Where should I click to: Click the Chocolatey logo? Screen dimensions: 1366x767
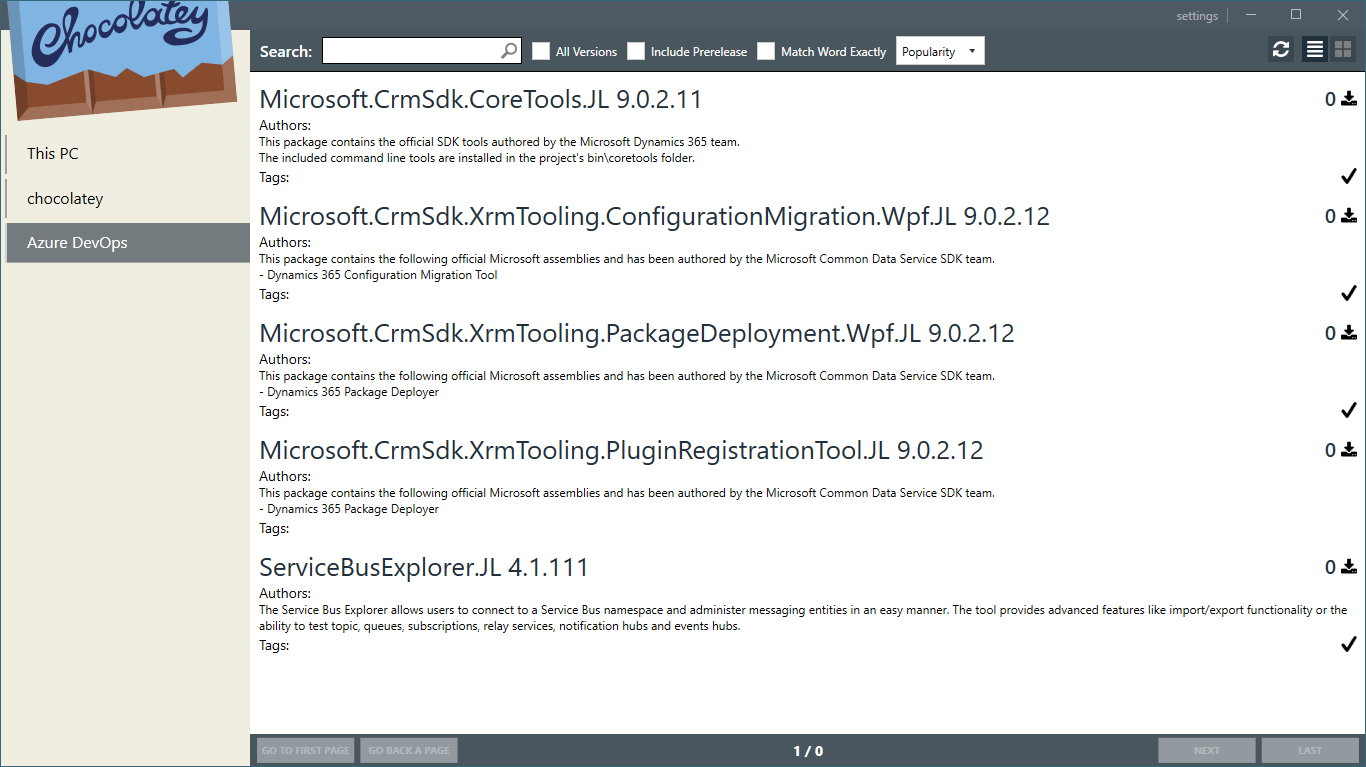pos(125,58)
